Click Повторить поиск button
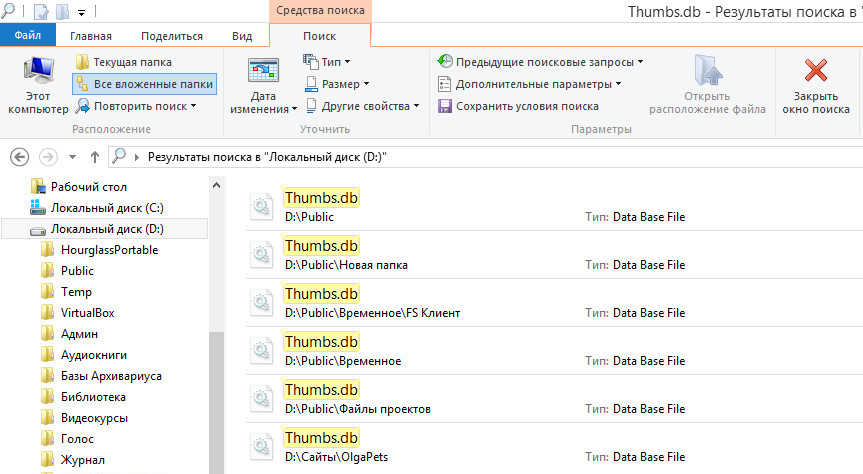This screenshot has height=474, width=863. (136, 106)
